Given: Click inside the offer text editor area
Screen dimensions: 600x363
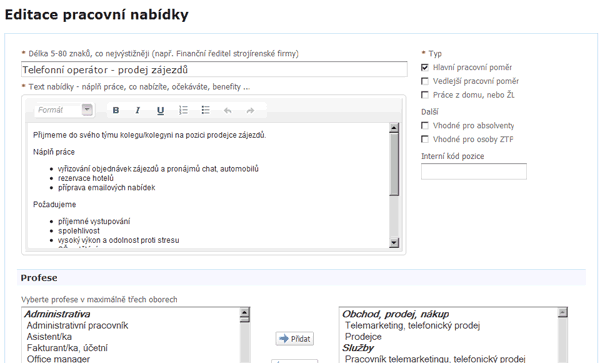Looking at the screenshot, I should coord(208,186).
